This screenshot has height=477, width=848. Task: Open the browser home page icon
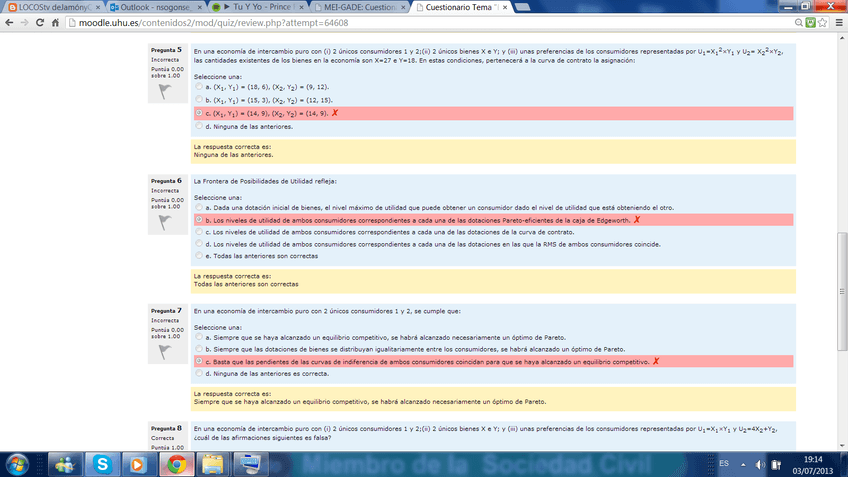pos(55,23)
